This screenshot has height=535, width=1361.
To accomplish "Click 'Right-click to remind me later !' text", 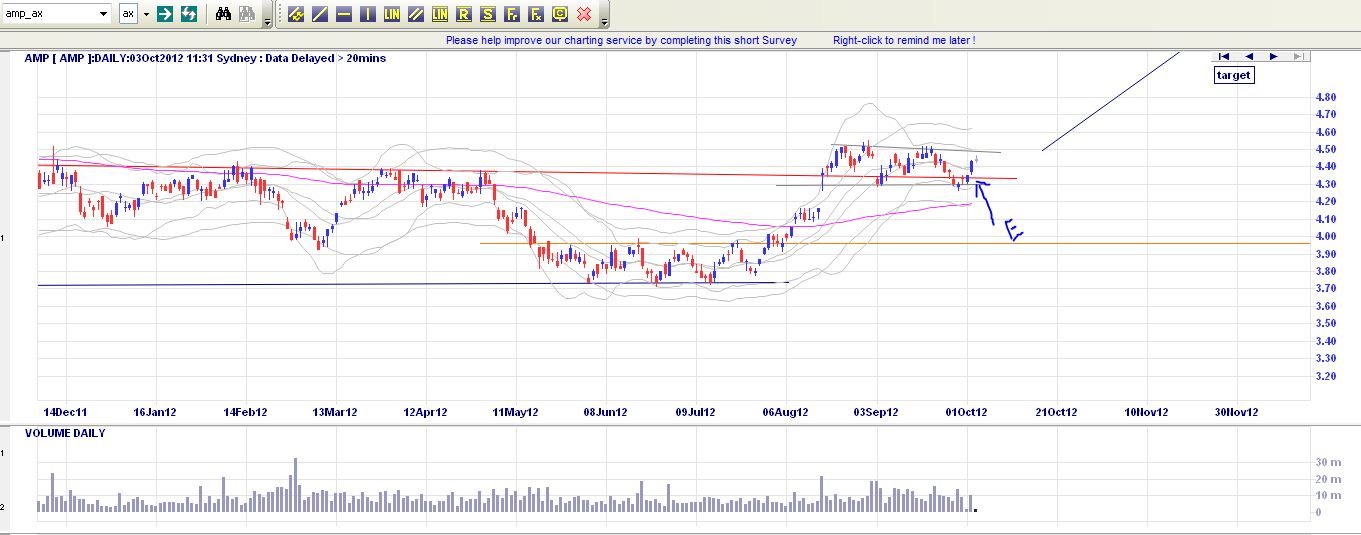I will [904, 40].
